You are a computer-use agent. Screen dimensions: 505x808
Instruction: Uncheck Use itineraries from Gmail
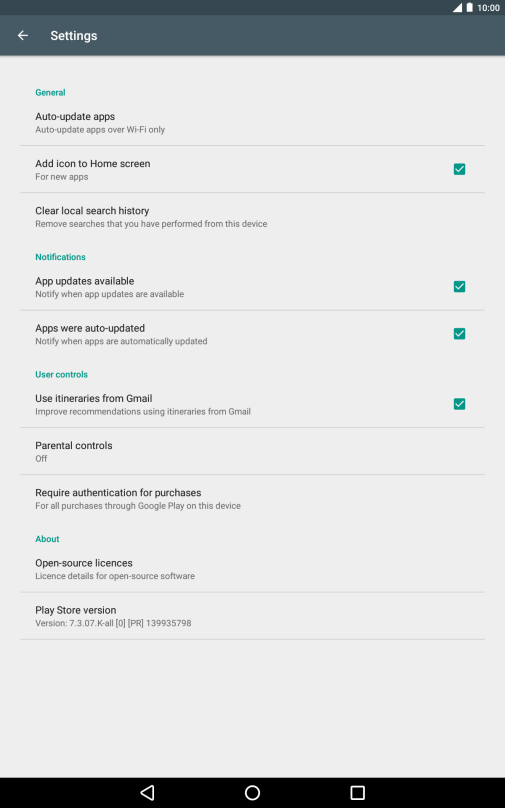(459, 404)
